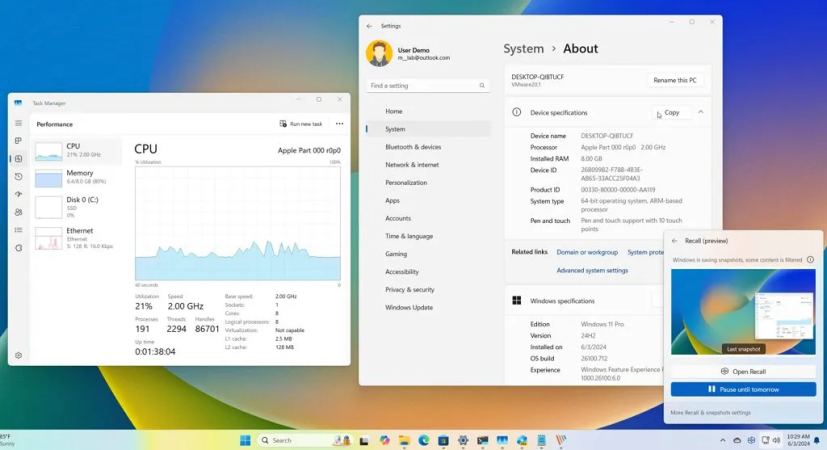Open Startup apps in Task Manager sidebar
The height and width of the screenshot is (450, 827).
point(18,194)
